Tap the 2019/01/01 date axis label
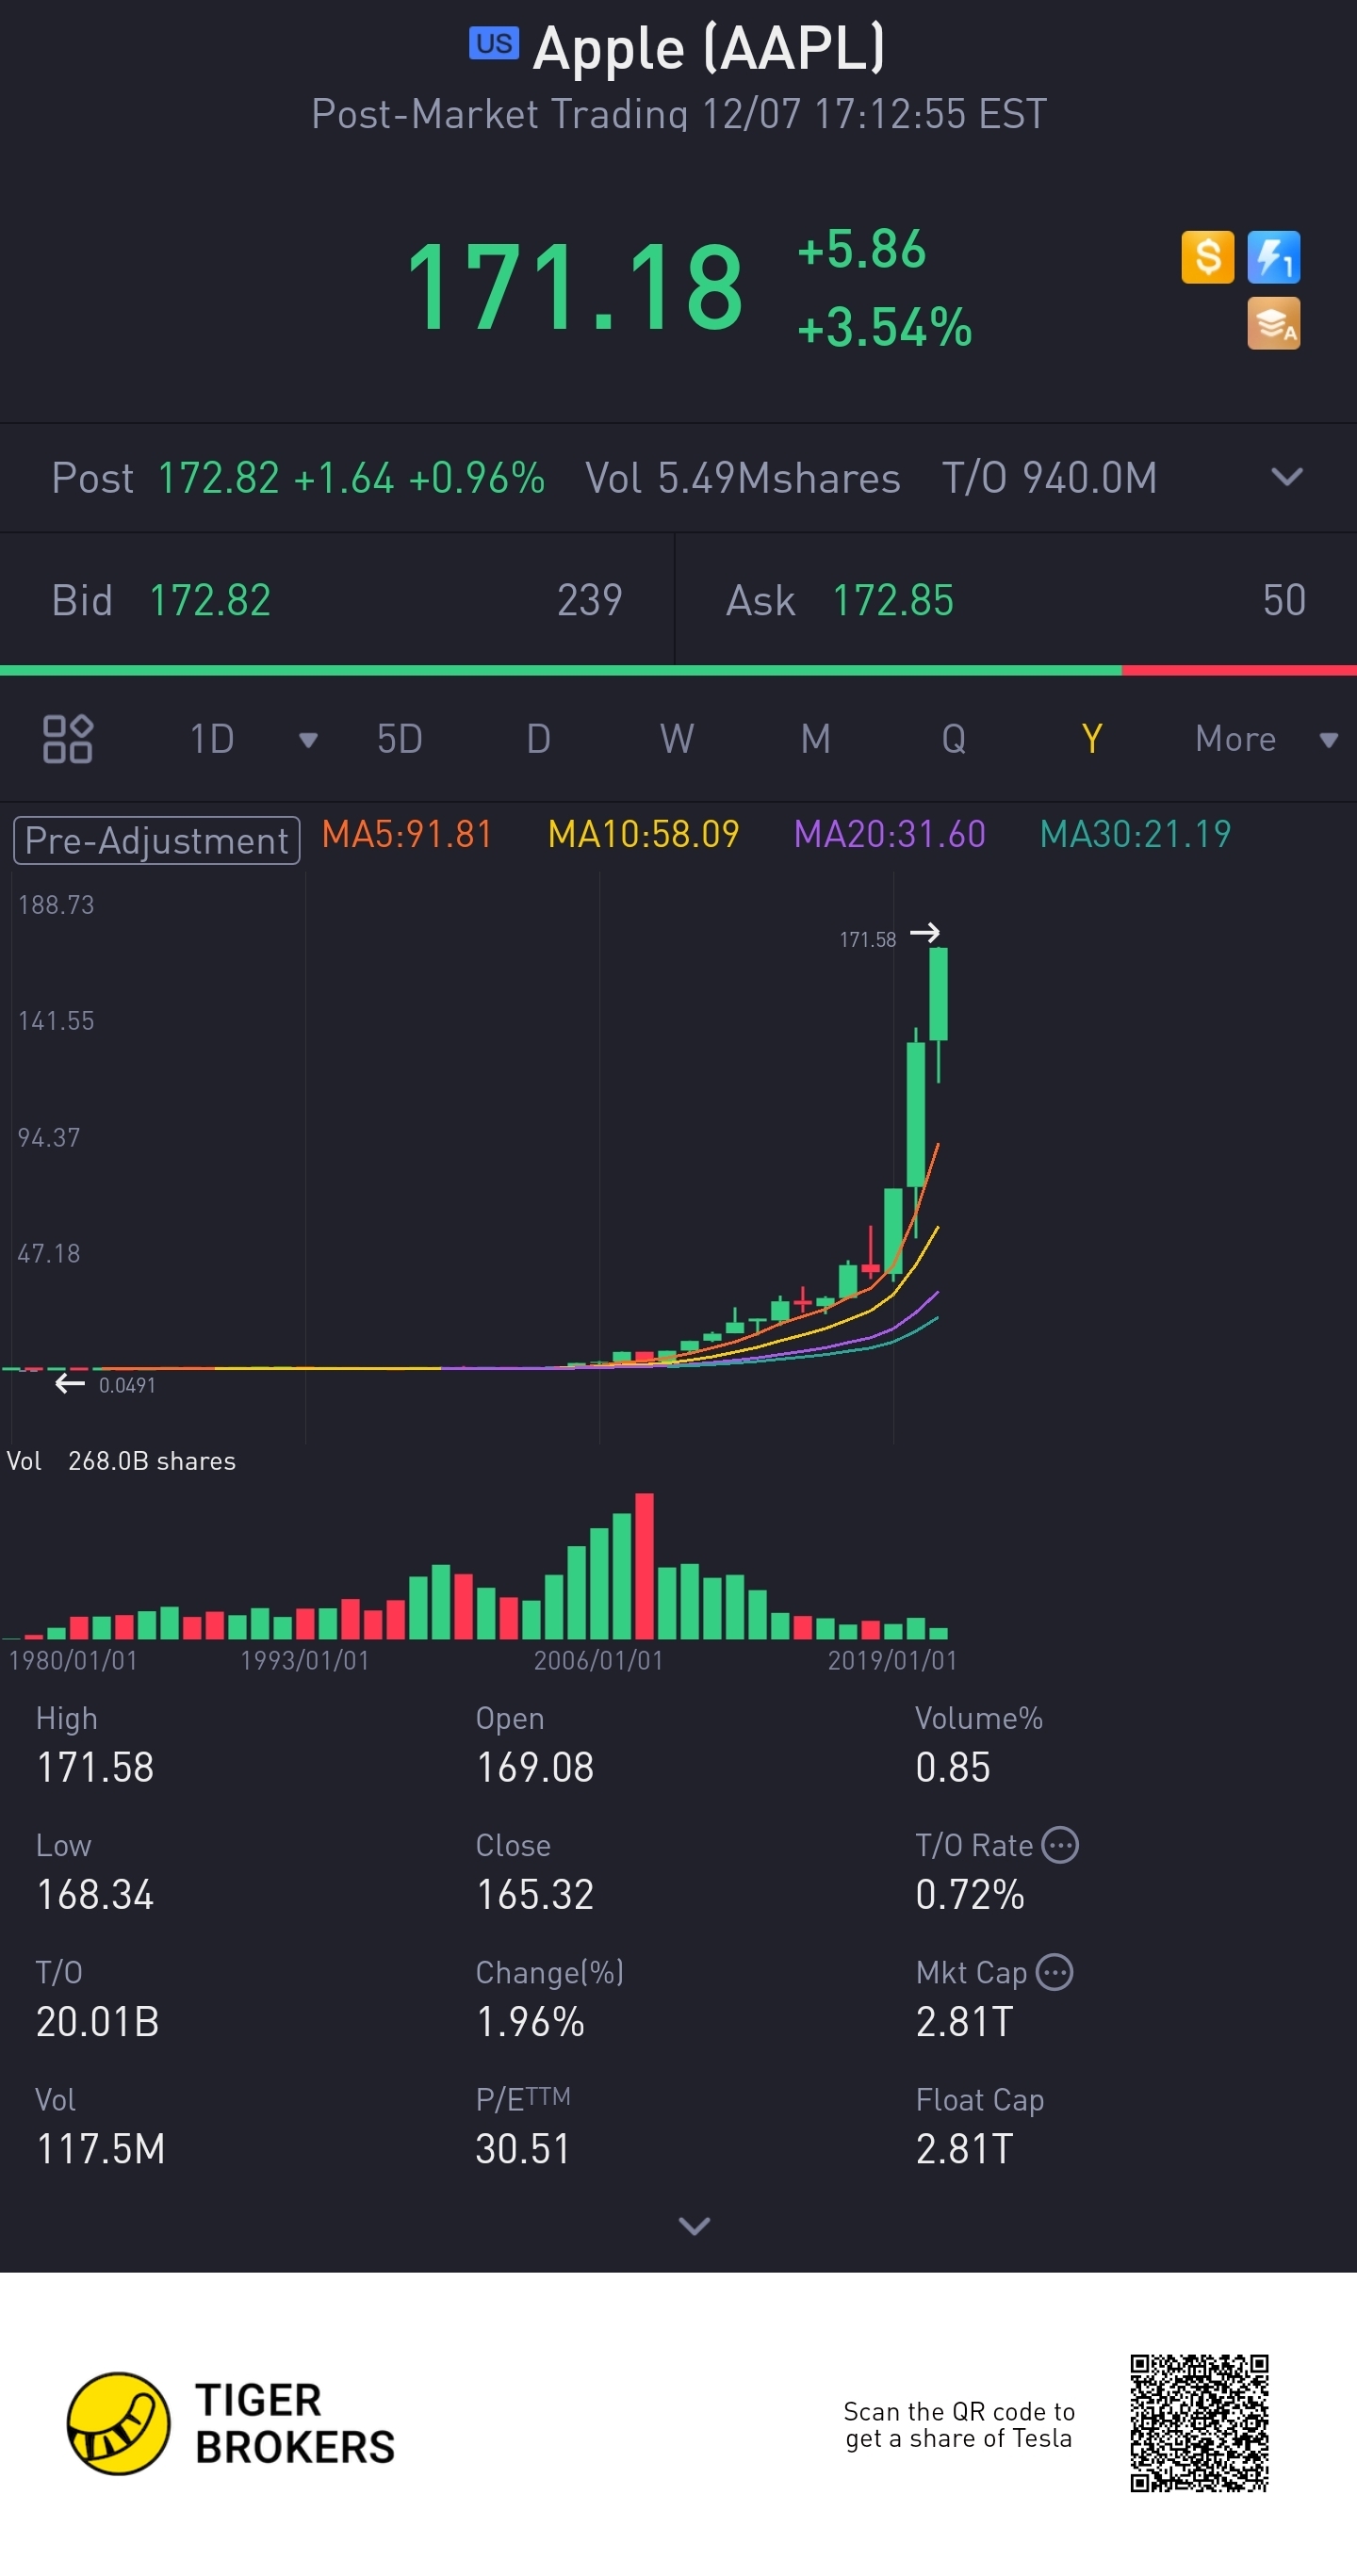The width and height of the screenshot is (1357, 2576). pyautogui.click(x=892, y=1661)
